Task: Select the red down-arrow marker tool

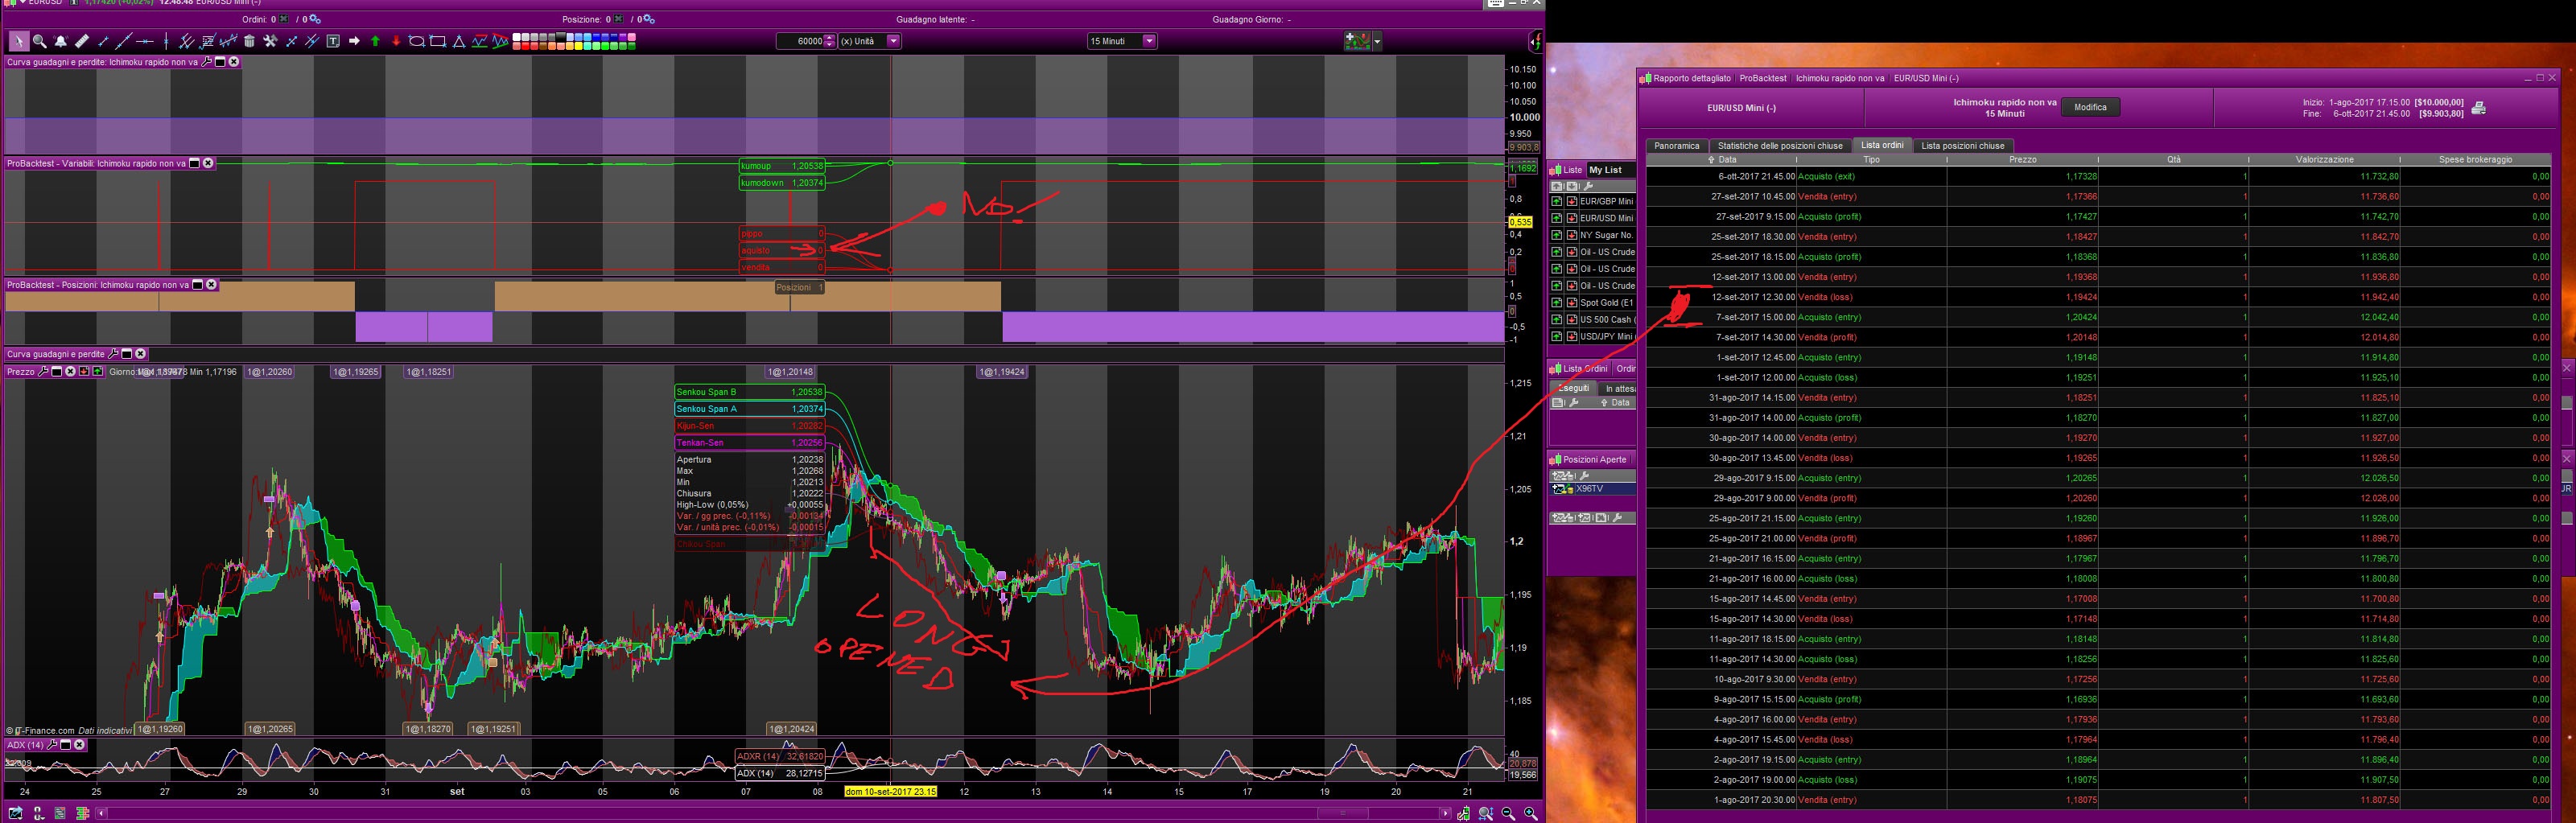Action: pos(396,41)
